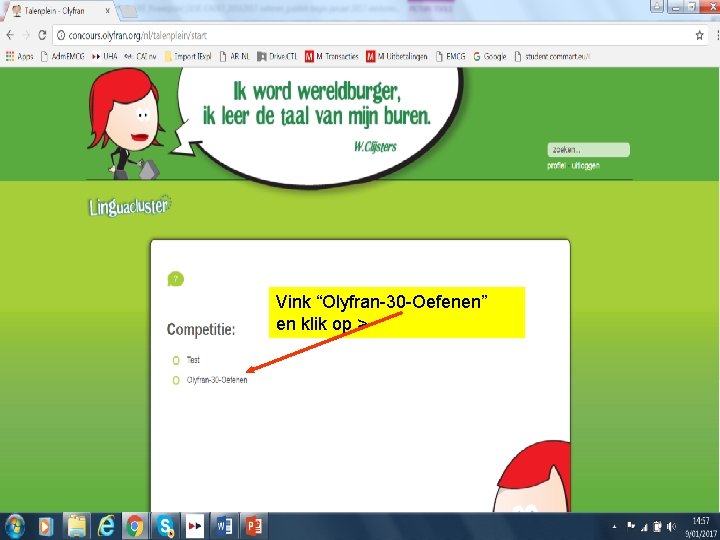Select the Test competition radio option
This screenshot has width=720, height=540.
pyautogui.click(x=175, y=360)
